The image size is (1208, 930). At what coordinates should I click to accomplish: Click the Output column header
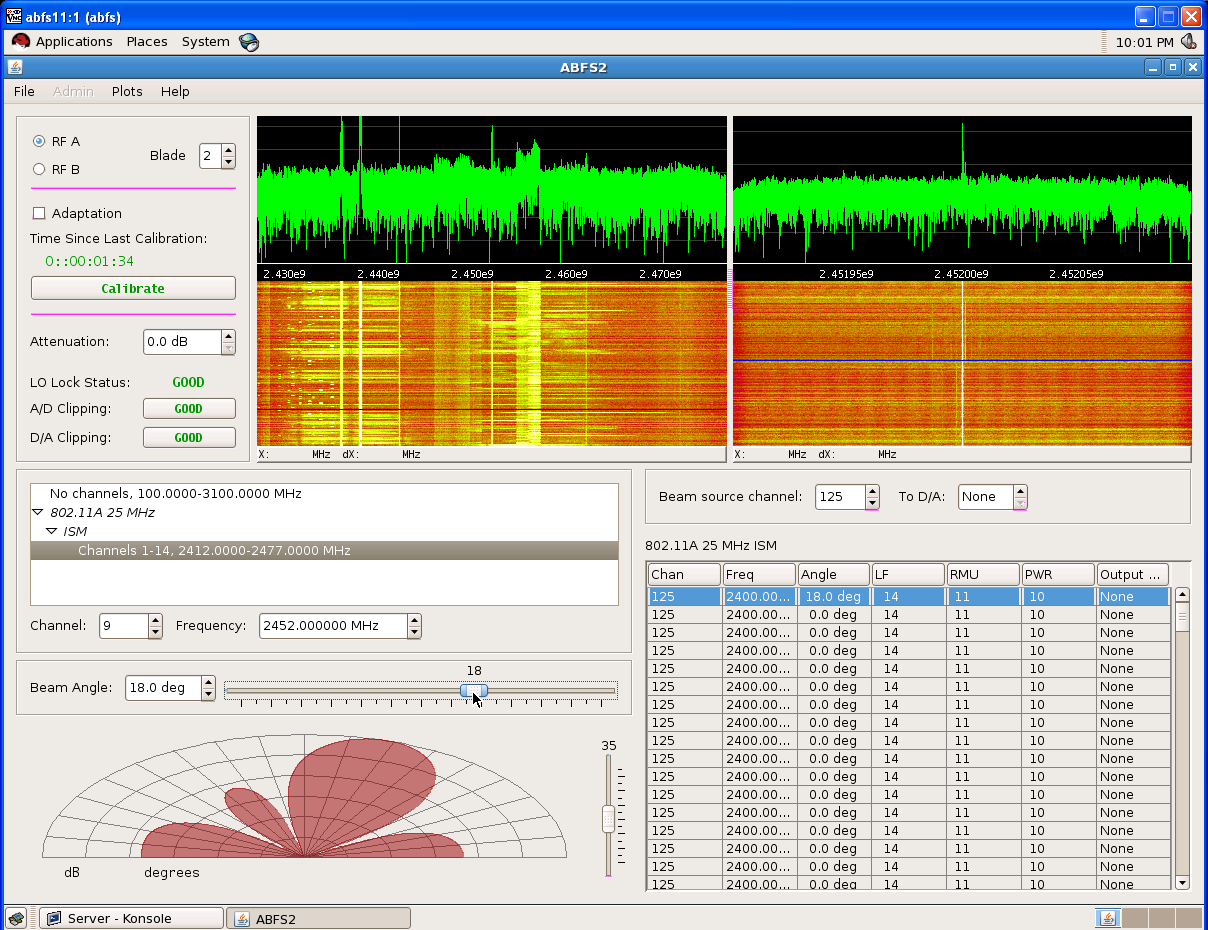pyautogui.click(x=1132, y=574)
